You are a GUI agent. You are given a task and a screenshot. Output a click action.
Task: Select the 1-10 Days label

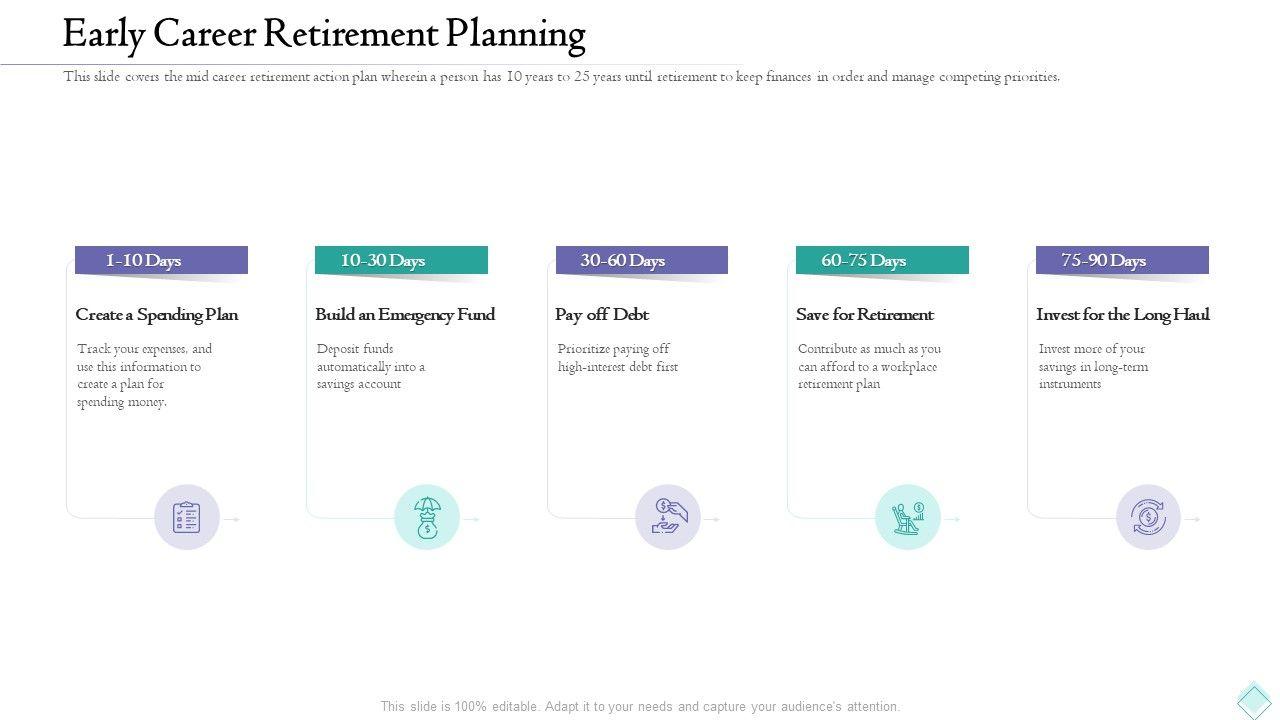click(144, 261)
